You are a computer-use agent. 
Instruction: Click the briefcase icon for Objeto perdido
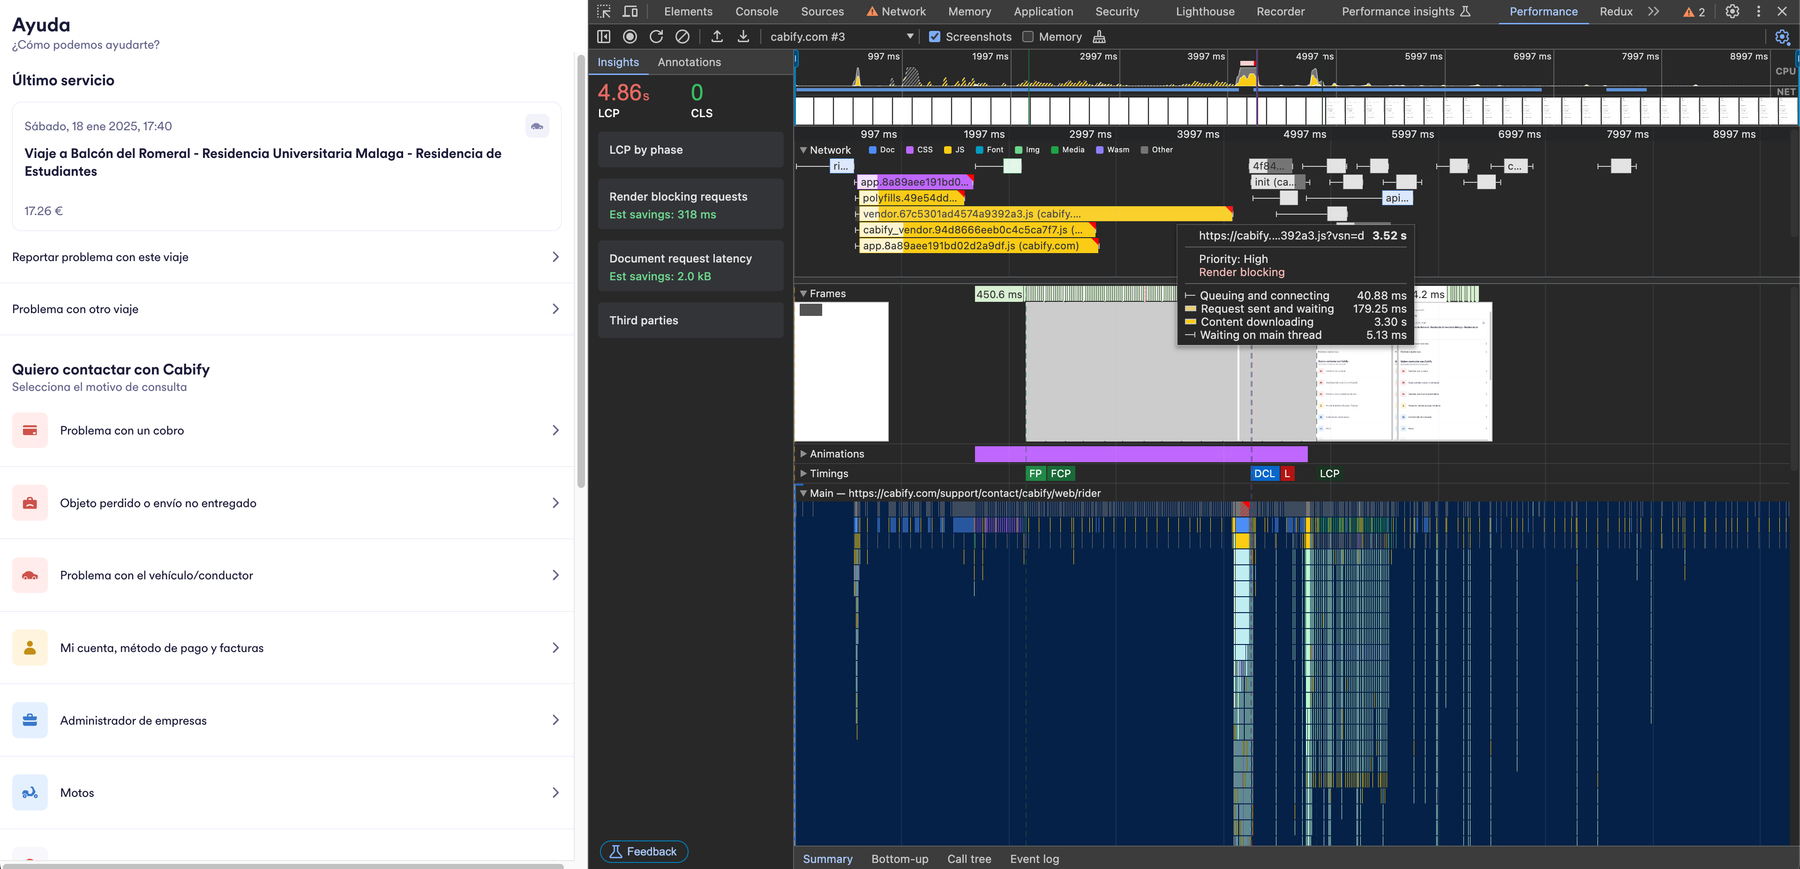point(30,503)
